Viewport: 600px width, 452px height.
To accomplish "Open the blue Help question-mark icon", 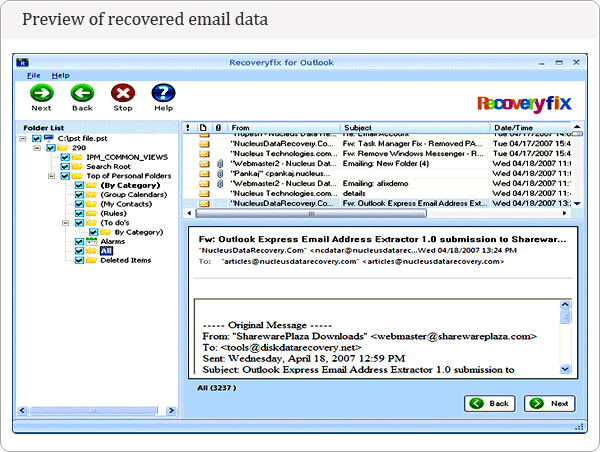I will [163, 93].
